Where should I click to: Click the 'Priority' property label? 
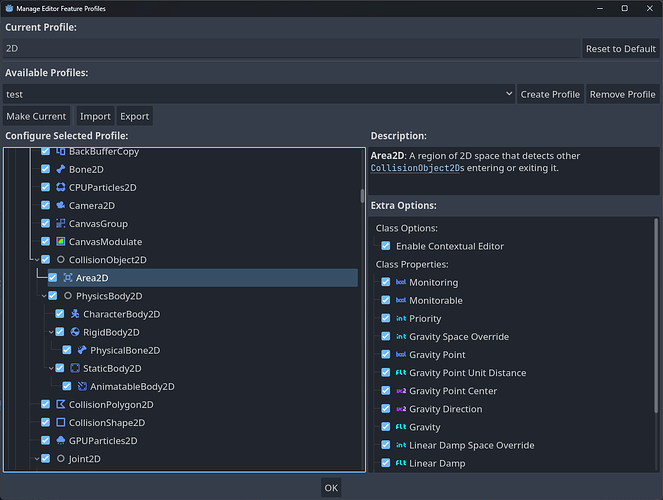pyautogui.click(x=425, y=318)
